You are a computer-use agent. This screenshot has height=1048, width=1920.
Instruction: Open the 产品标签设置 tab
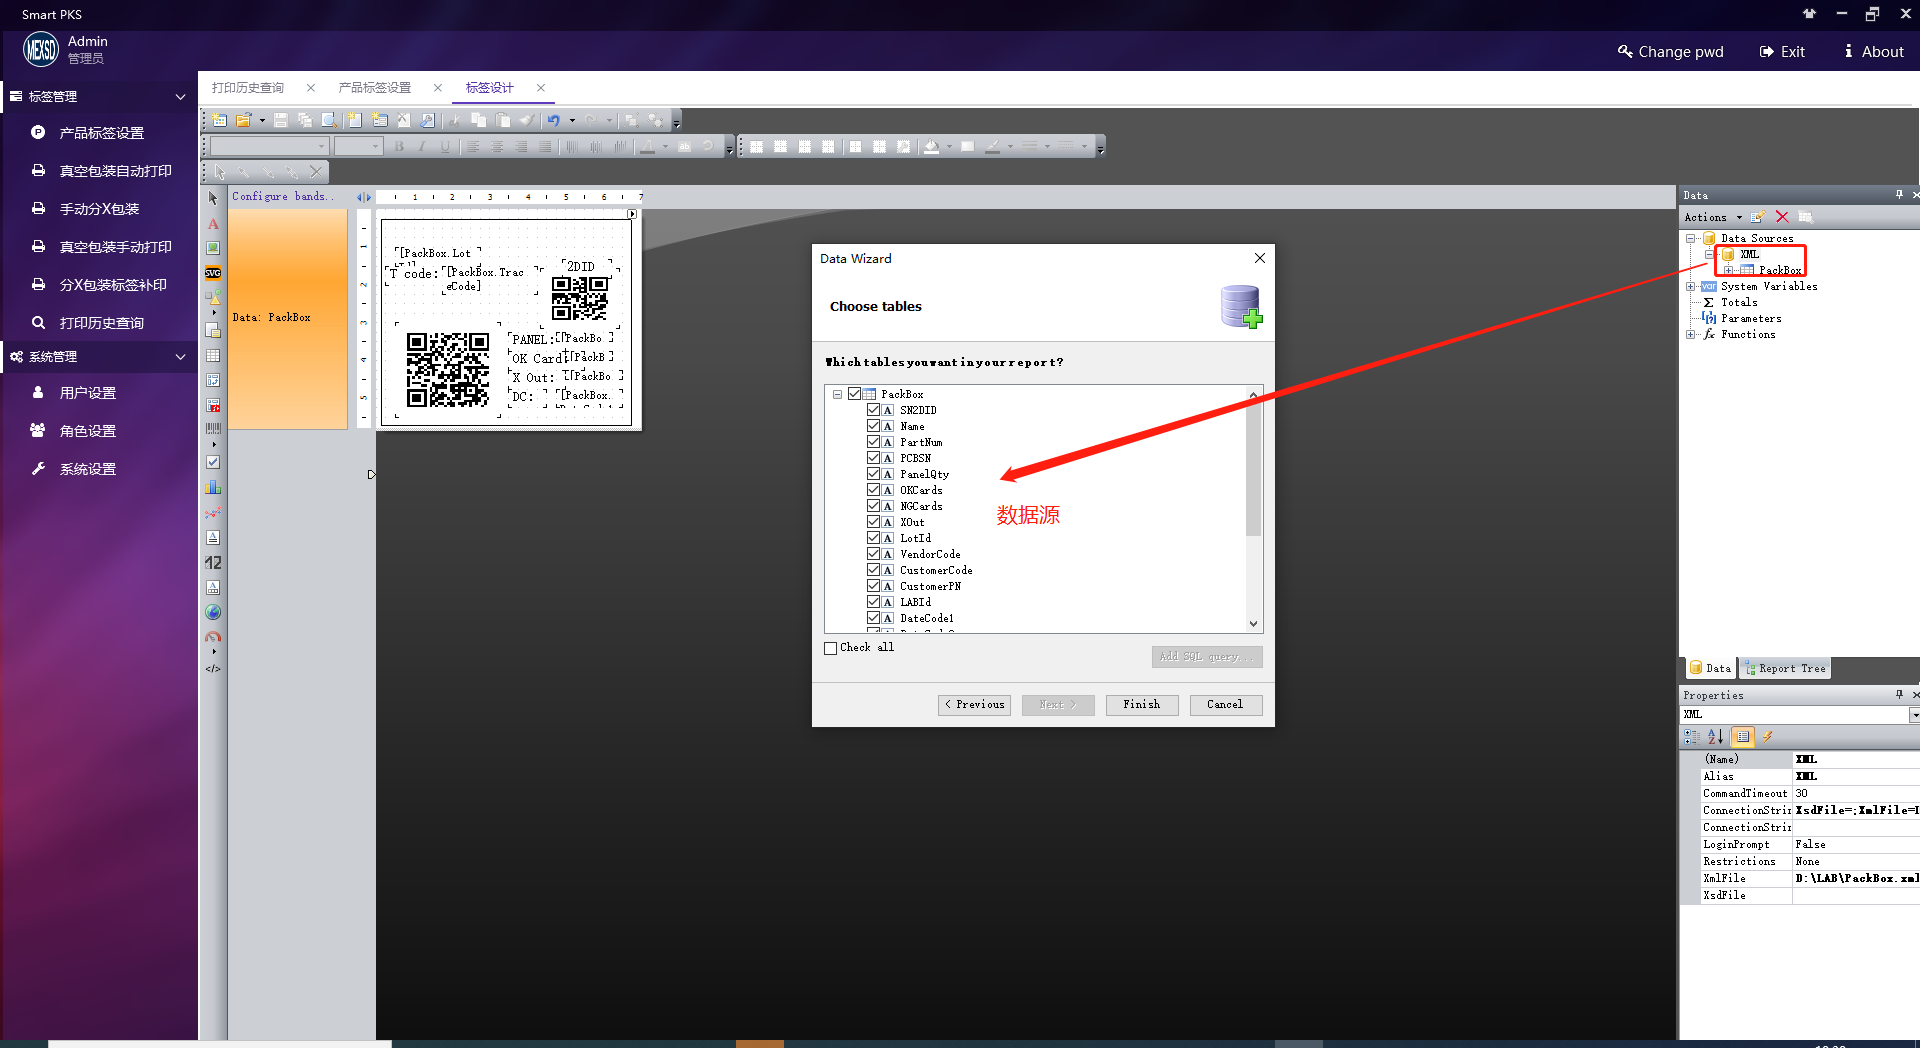pos(375,88)
